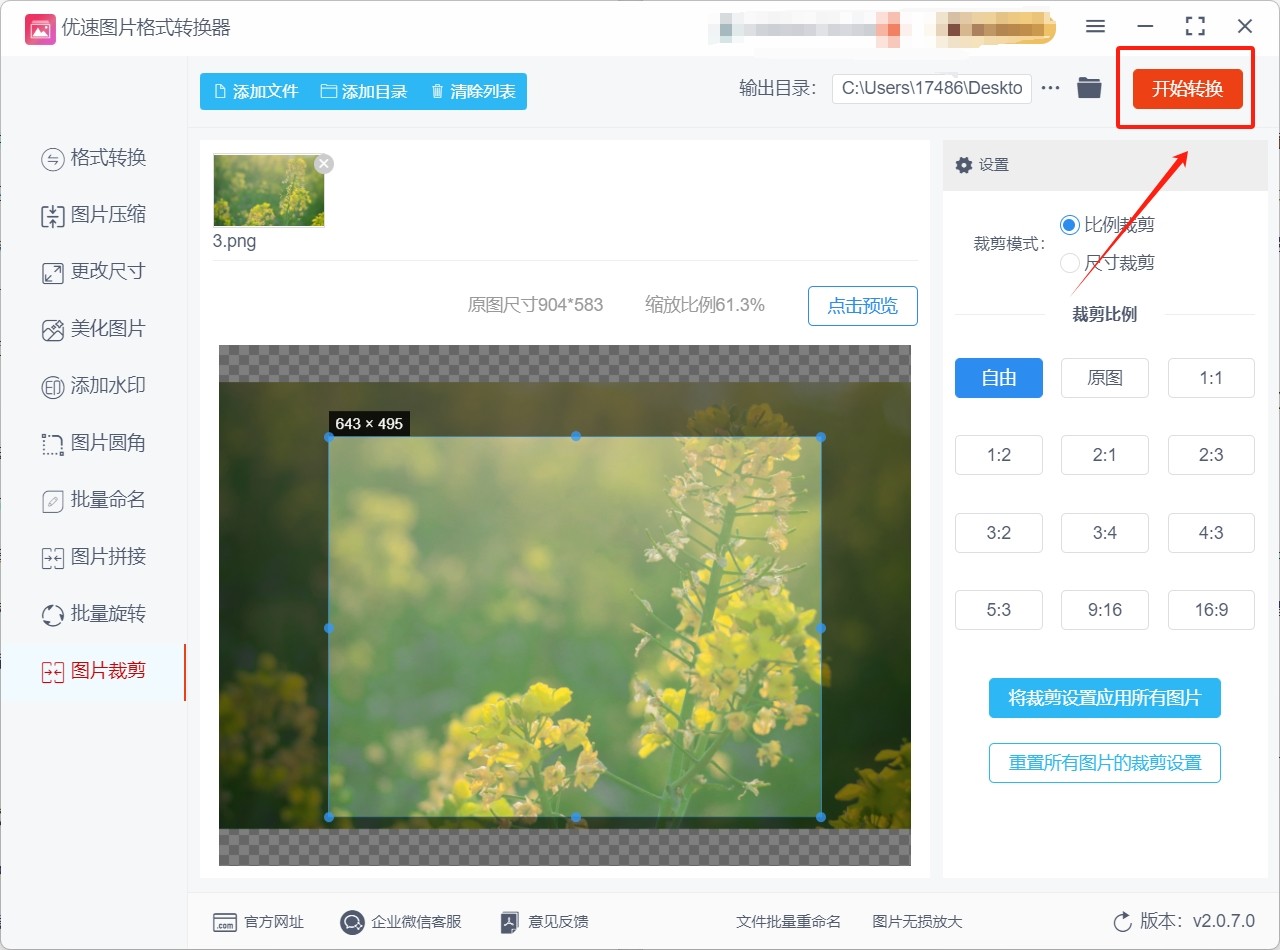
Task: Open 企业微信客服 support icon
Action: tap(352, 922)
